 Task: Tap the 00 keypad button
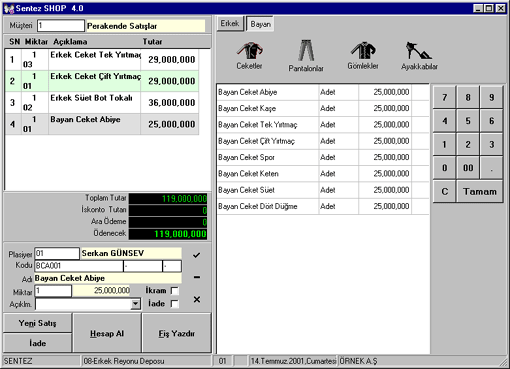tap(468, 168)
